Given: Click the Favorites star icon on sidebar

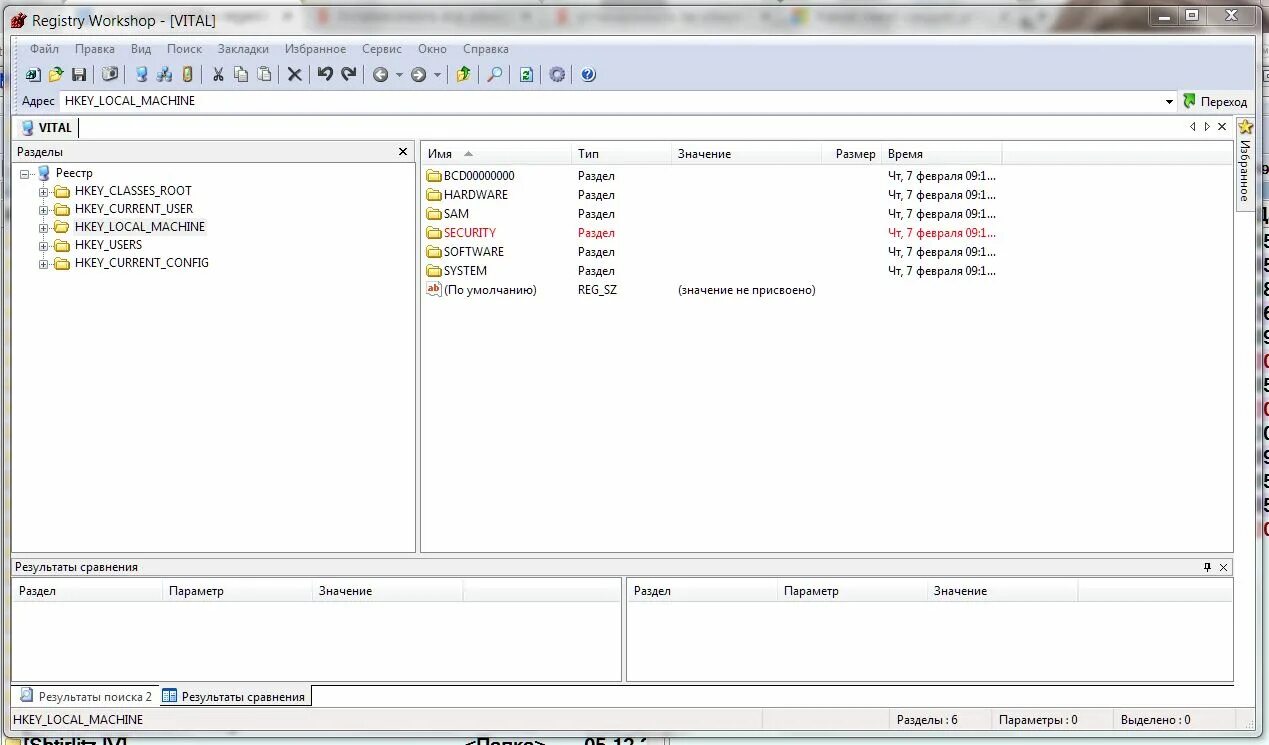Looking at the screenshot, I should (1245, 127).
